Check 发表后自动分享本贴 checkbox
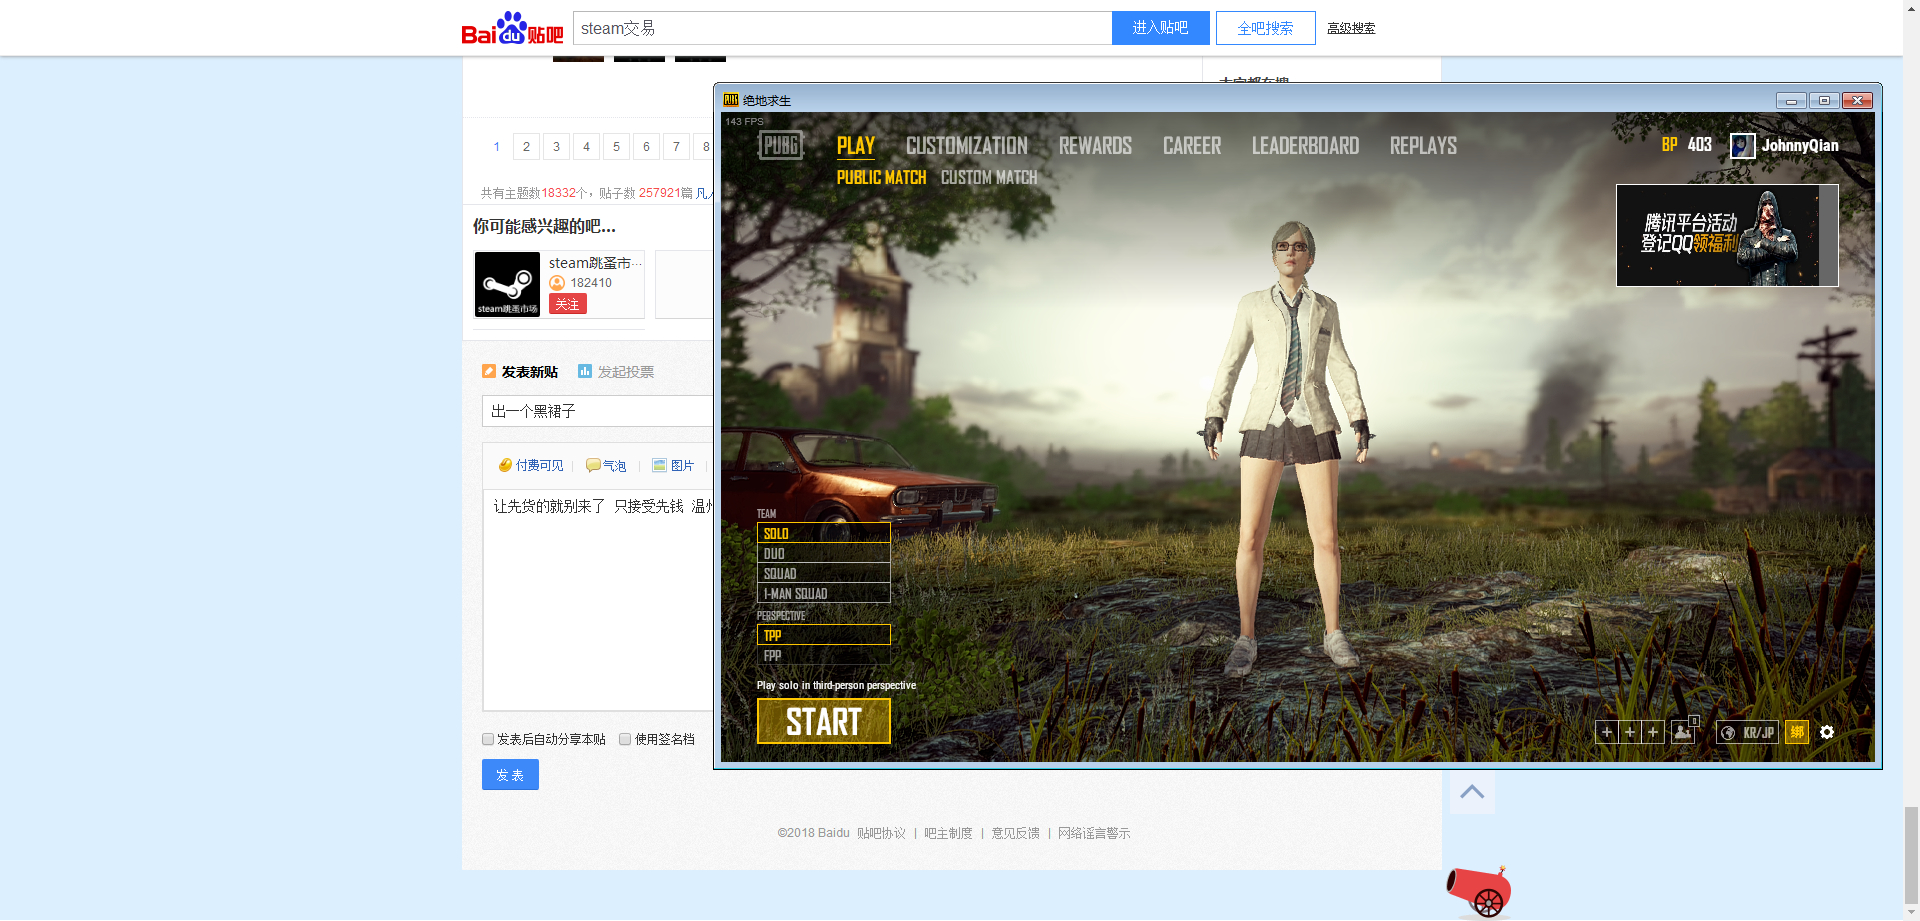1920x921 pixels. tap(488, 739)
